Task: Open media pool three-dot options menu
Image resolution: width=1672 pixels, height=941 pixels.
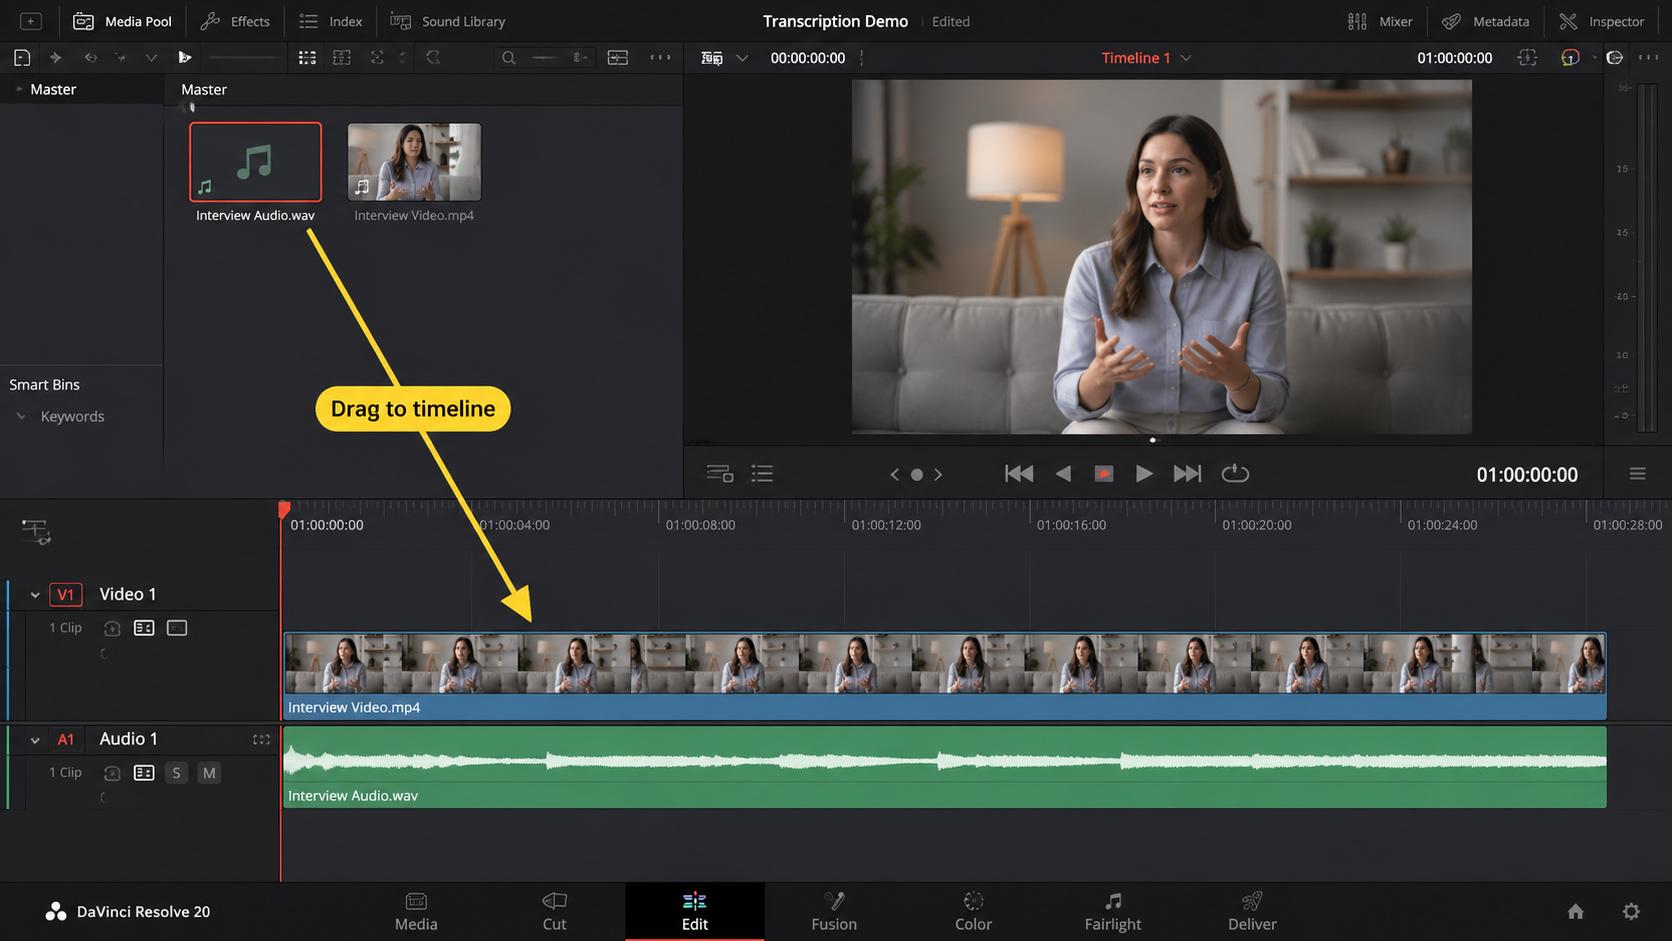Action: pos(660,57)
